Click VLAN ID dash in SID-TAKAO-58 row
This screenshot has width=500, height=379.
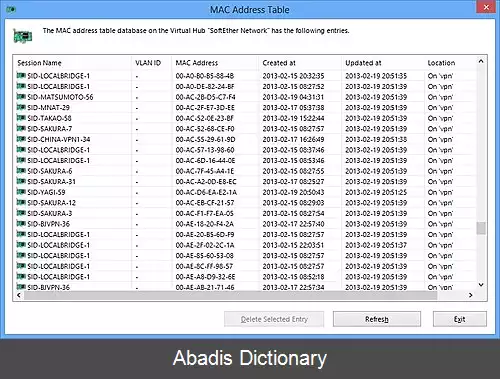pos(137,119)
